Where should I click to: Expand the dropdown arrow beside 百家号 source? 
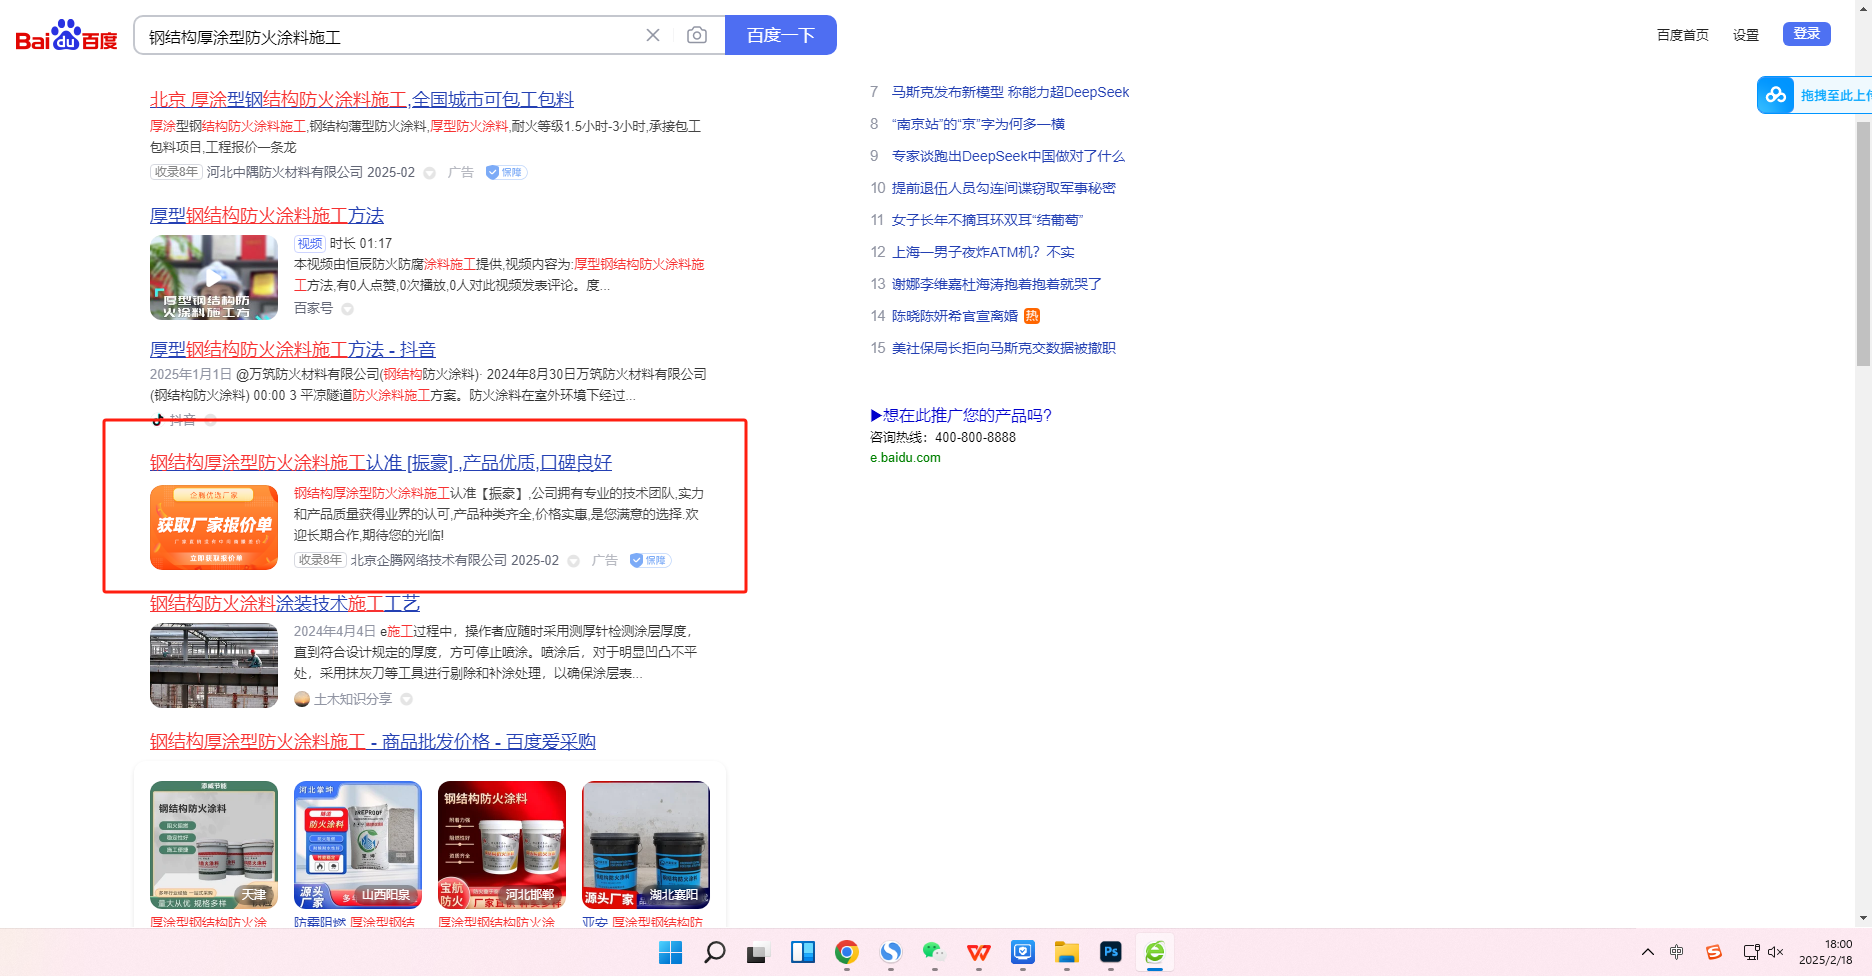pos(348,309)
